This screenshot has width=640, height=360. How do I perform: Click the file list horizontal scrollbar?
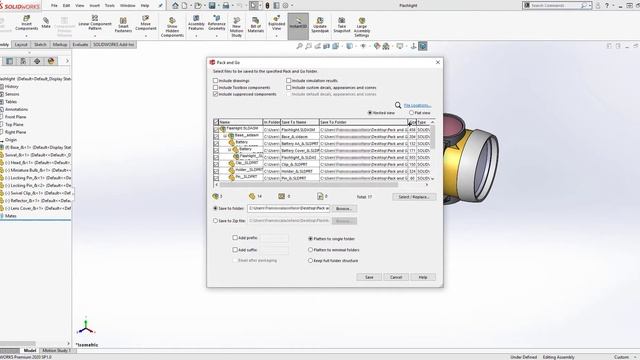(308, 185)
